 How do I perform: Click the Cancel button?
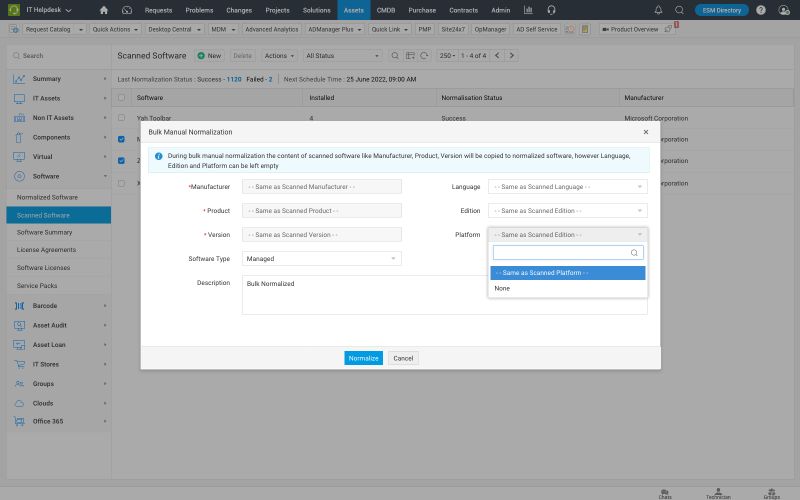coord(403,358)
